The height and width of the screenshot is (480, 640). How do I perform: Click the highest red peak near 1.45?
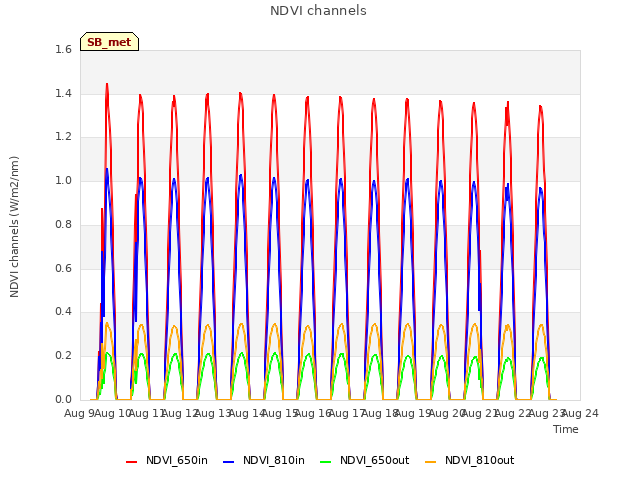(107, 85)
